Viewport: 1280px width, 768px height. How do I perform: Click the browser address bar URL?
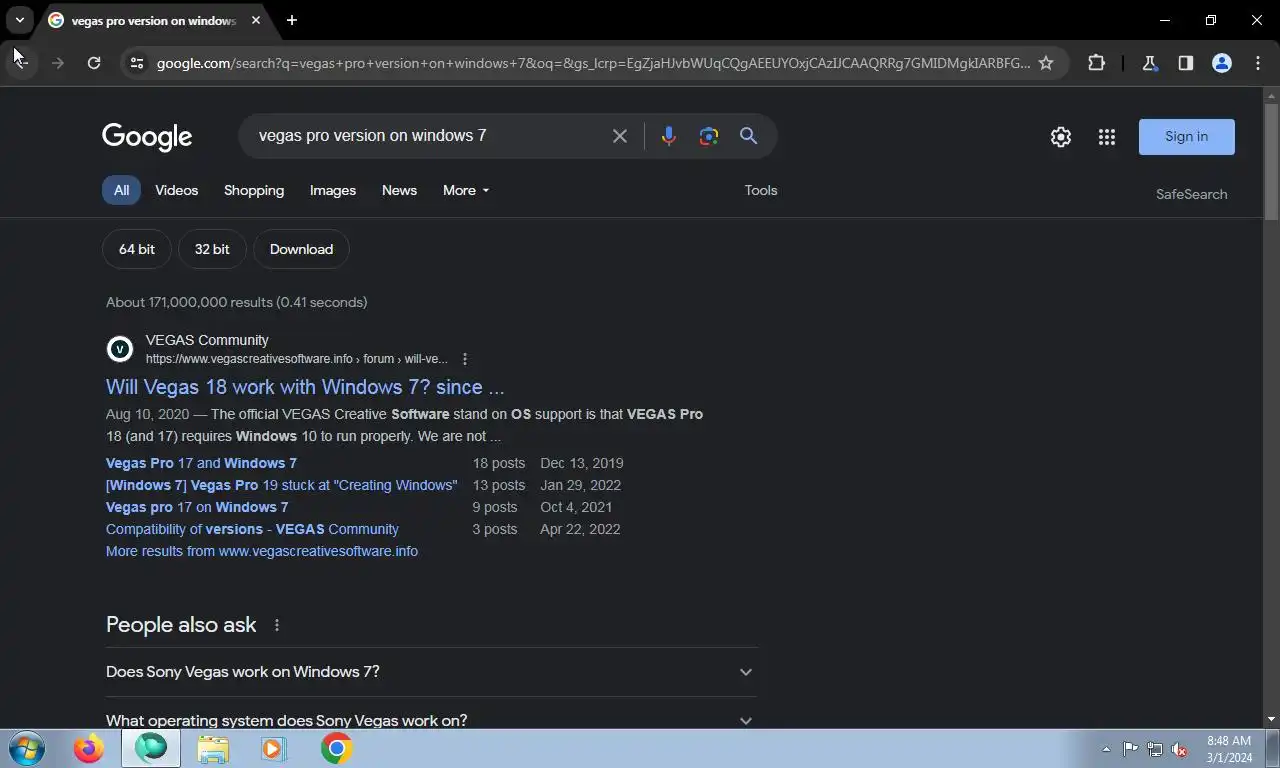point(593,63)
